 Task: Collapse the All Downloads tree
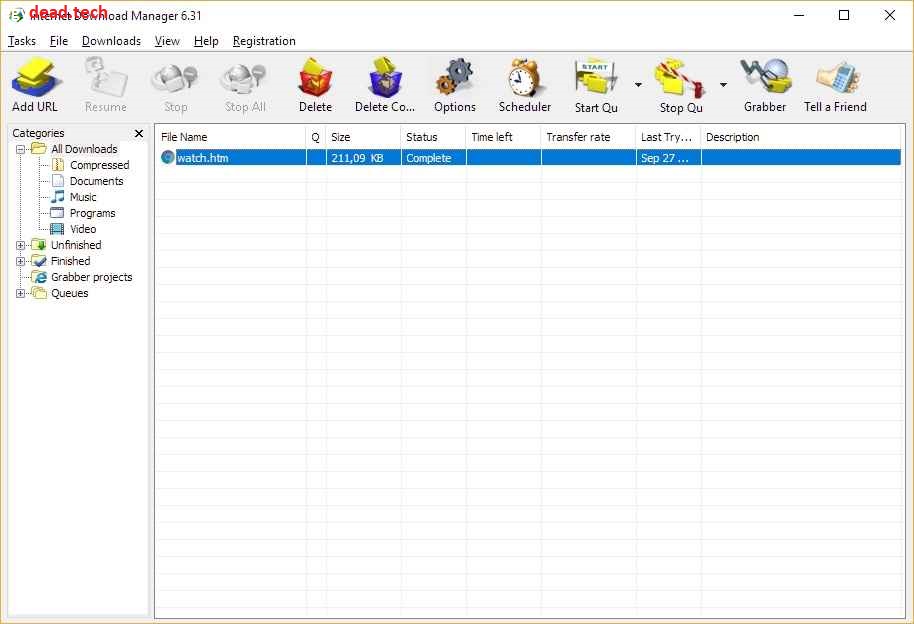pos(21,148)
